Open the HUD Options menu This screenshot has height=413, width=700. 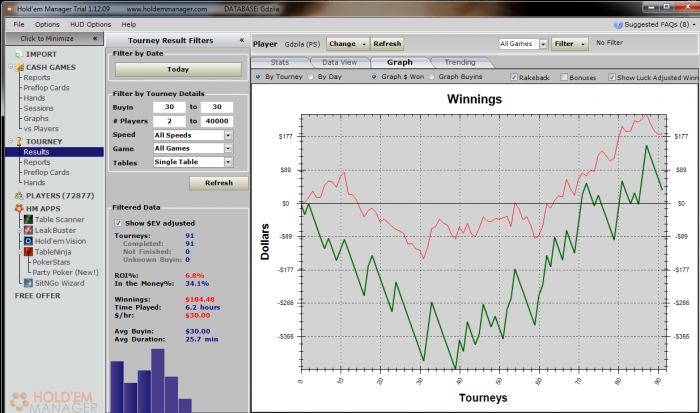90,25
